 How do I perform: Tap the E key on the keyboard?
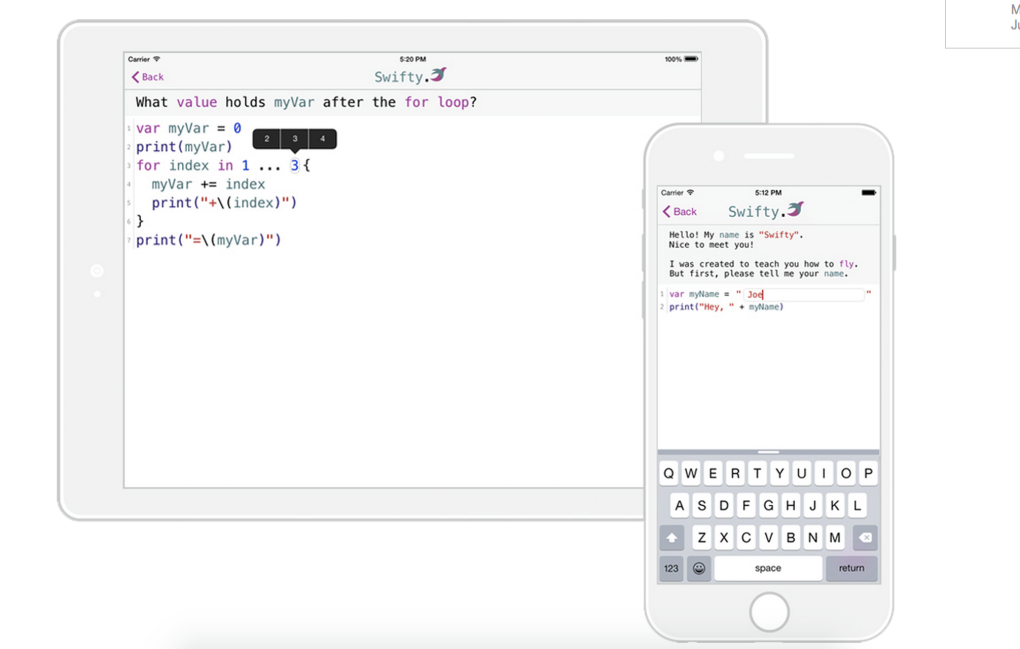(x=713, y=473)
